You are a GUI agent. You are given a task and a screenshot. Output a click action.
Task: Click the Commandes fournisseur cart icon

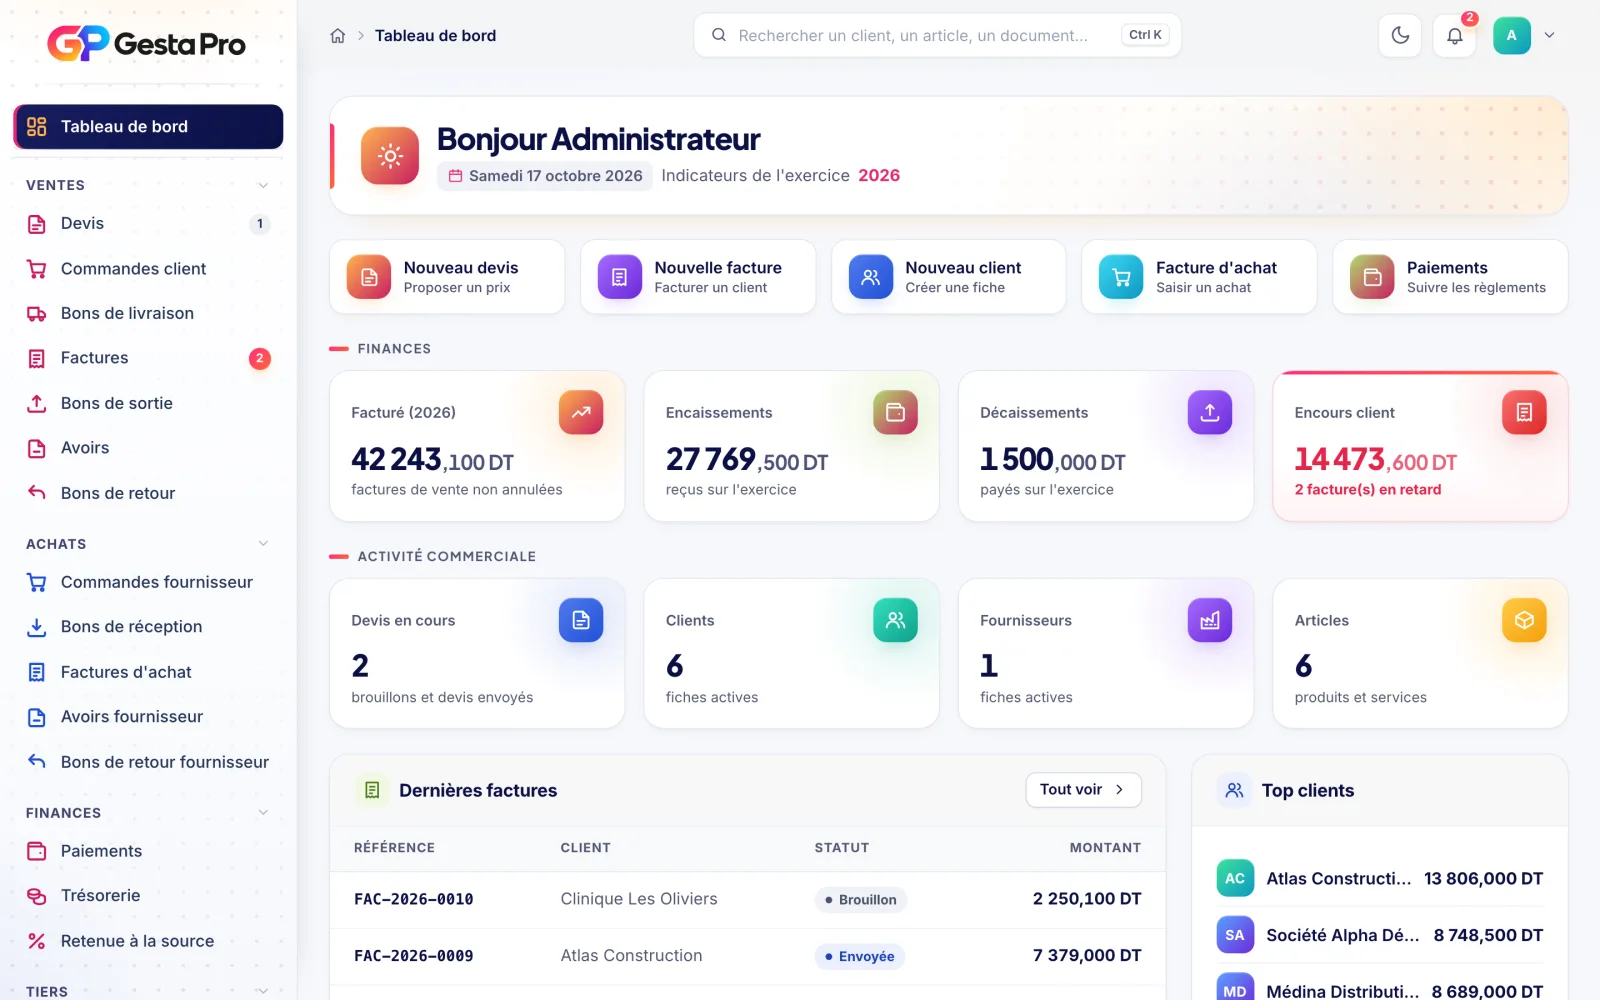coord(37,582)
